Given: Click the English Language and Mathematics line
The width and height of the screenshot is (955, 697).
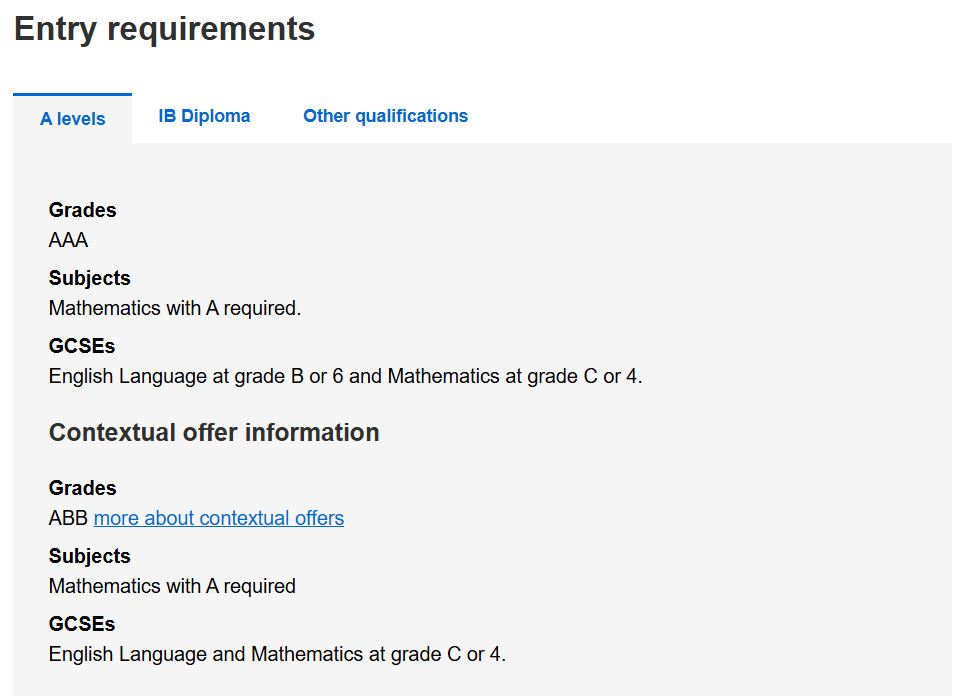Looking at the screenshot, I should (277, 655).
